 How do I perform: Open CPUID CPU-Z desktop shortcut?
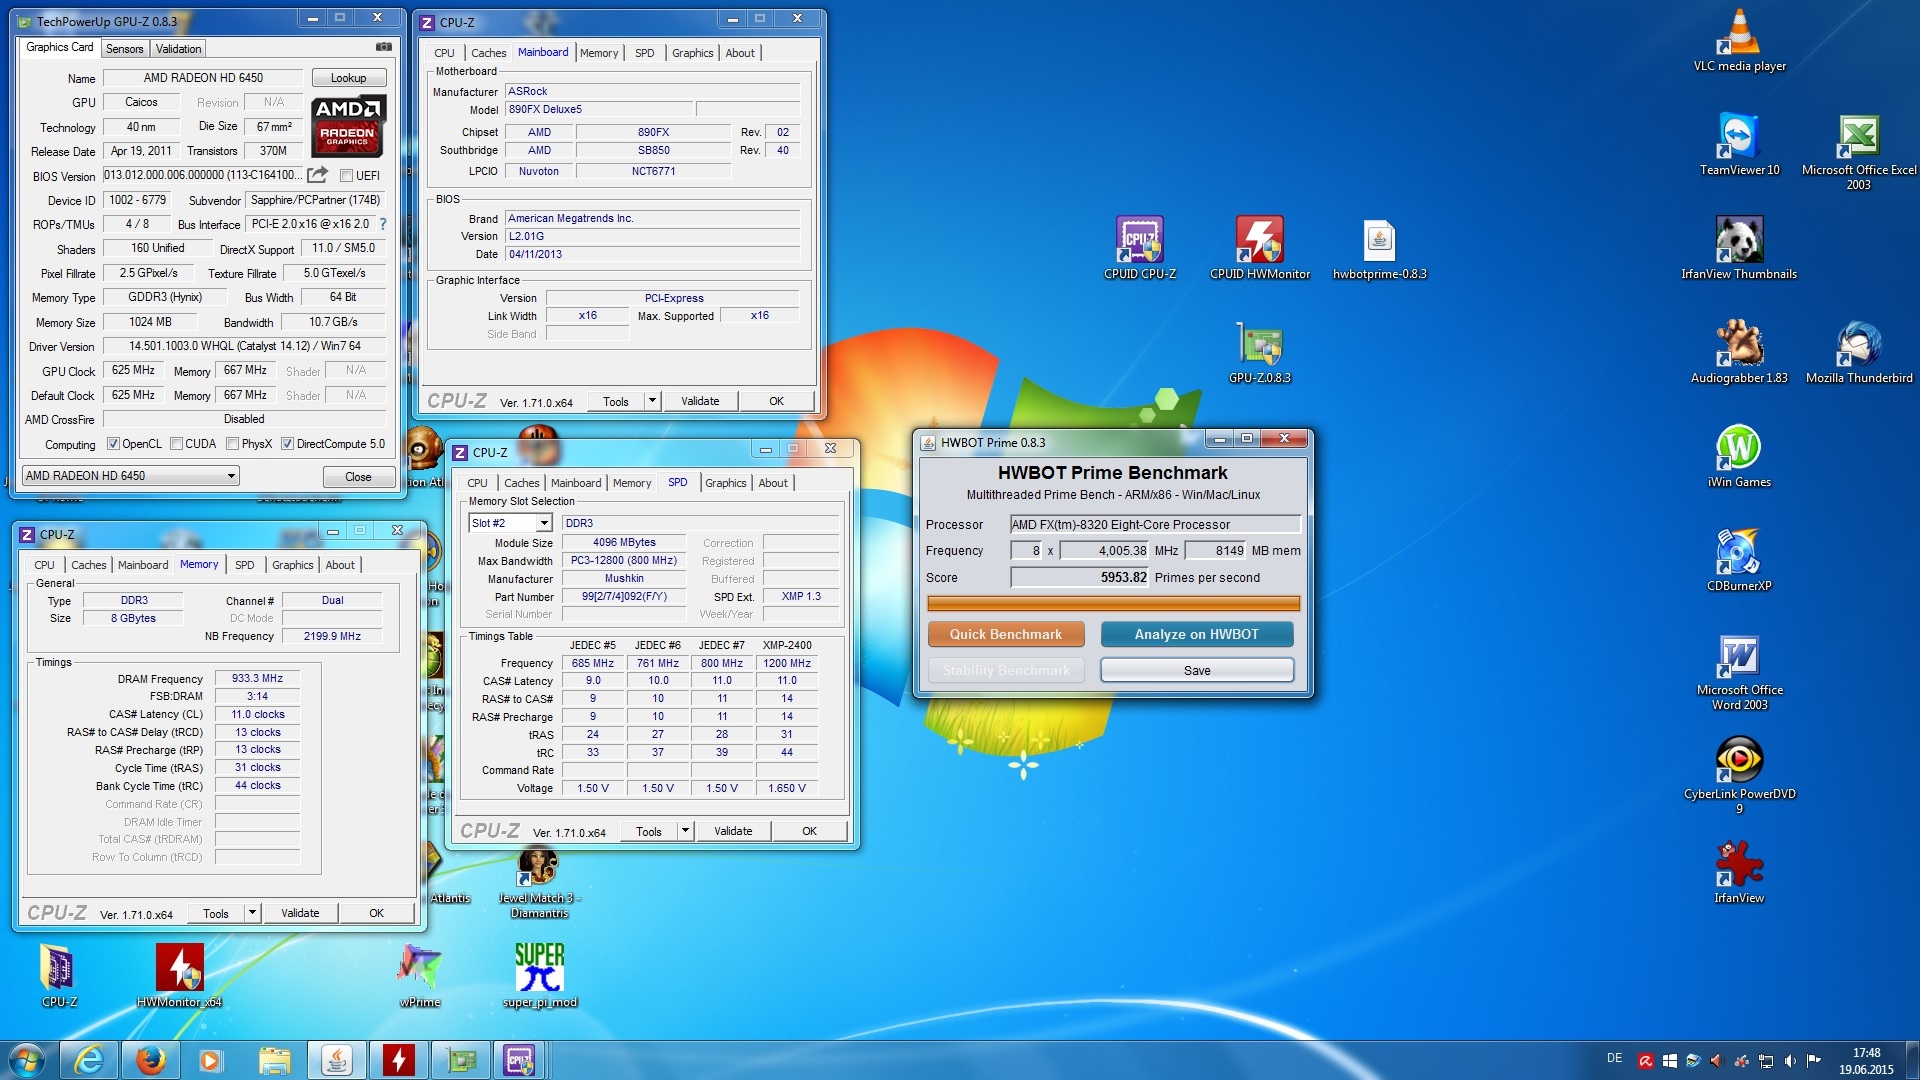point(1140,248)
